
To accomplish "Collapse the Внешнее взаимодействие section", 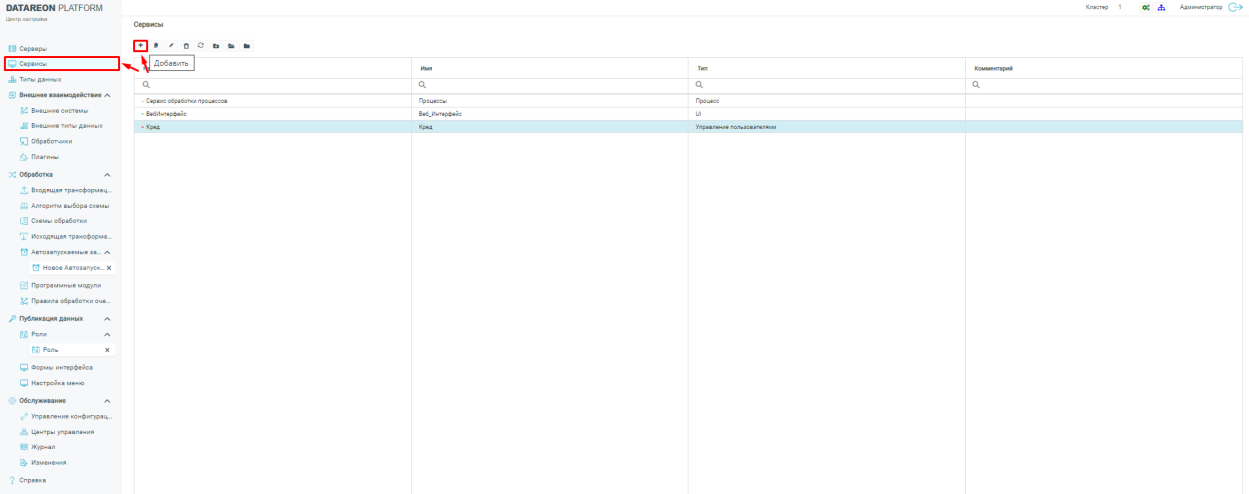I will point(107,95).
